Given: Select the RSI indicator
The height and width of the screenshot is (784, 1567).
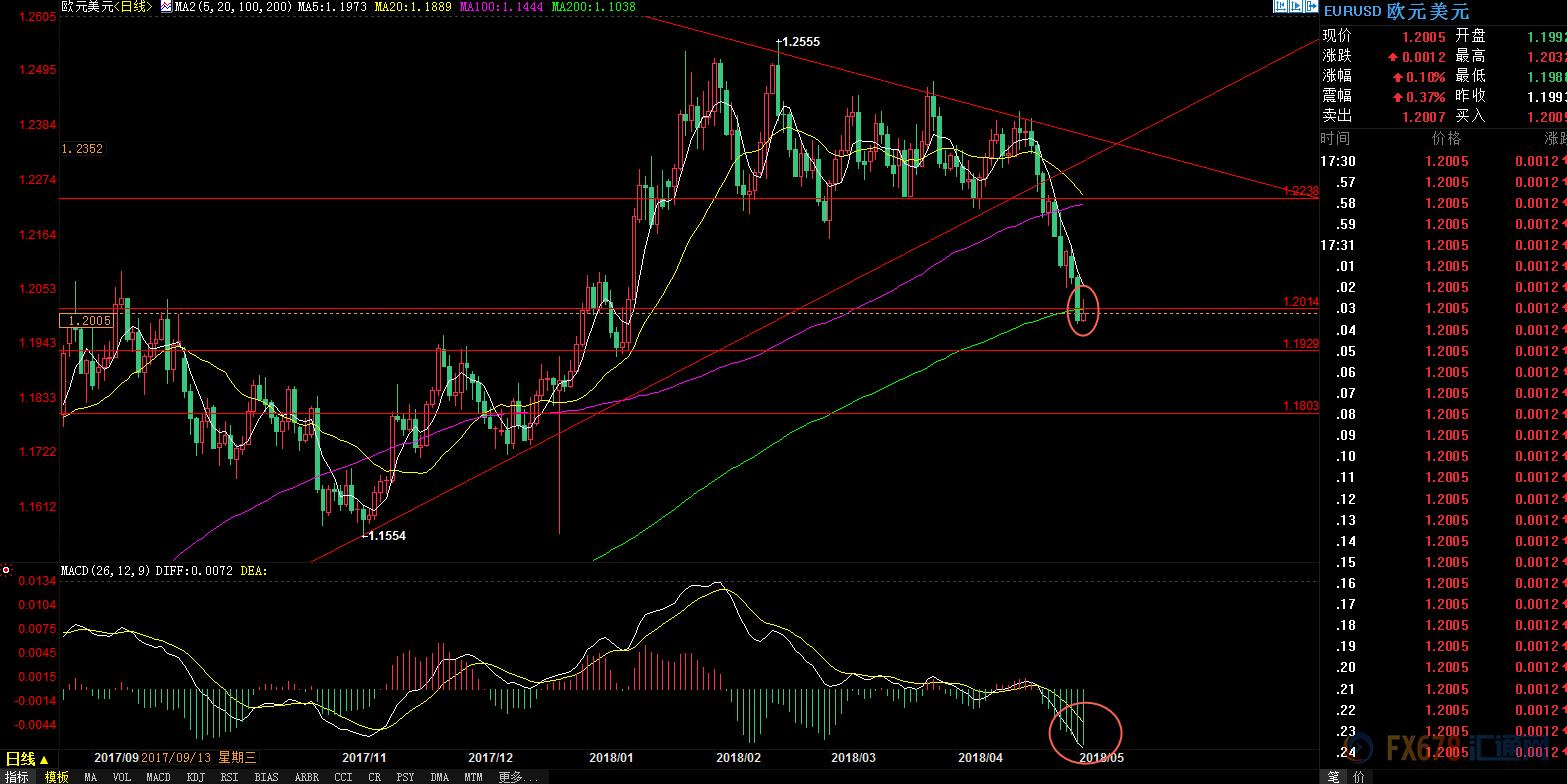Looking at the screenshot, I should point(230,777).
